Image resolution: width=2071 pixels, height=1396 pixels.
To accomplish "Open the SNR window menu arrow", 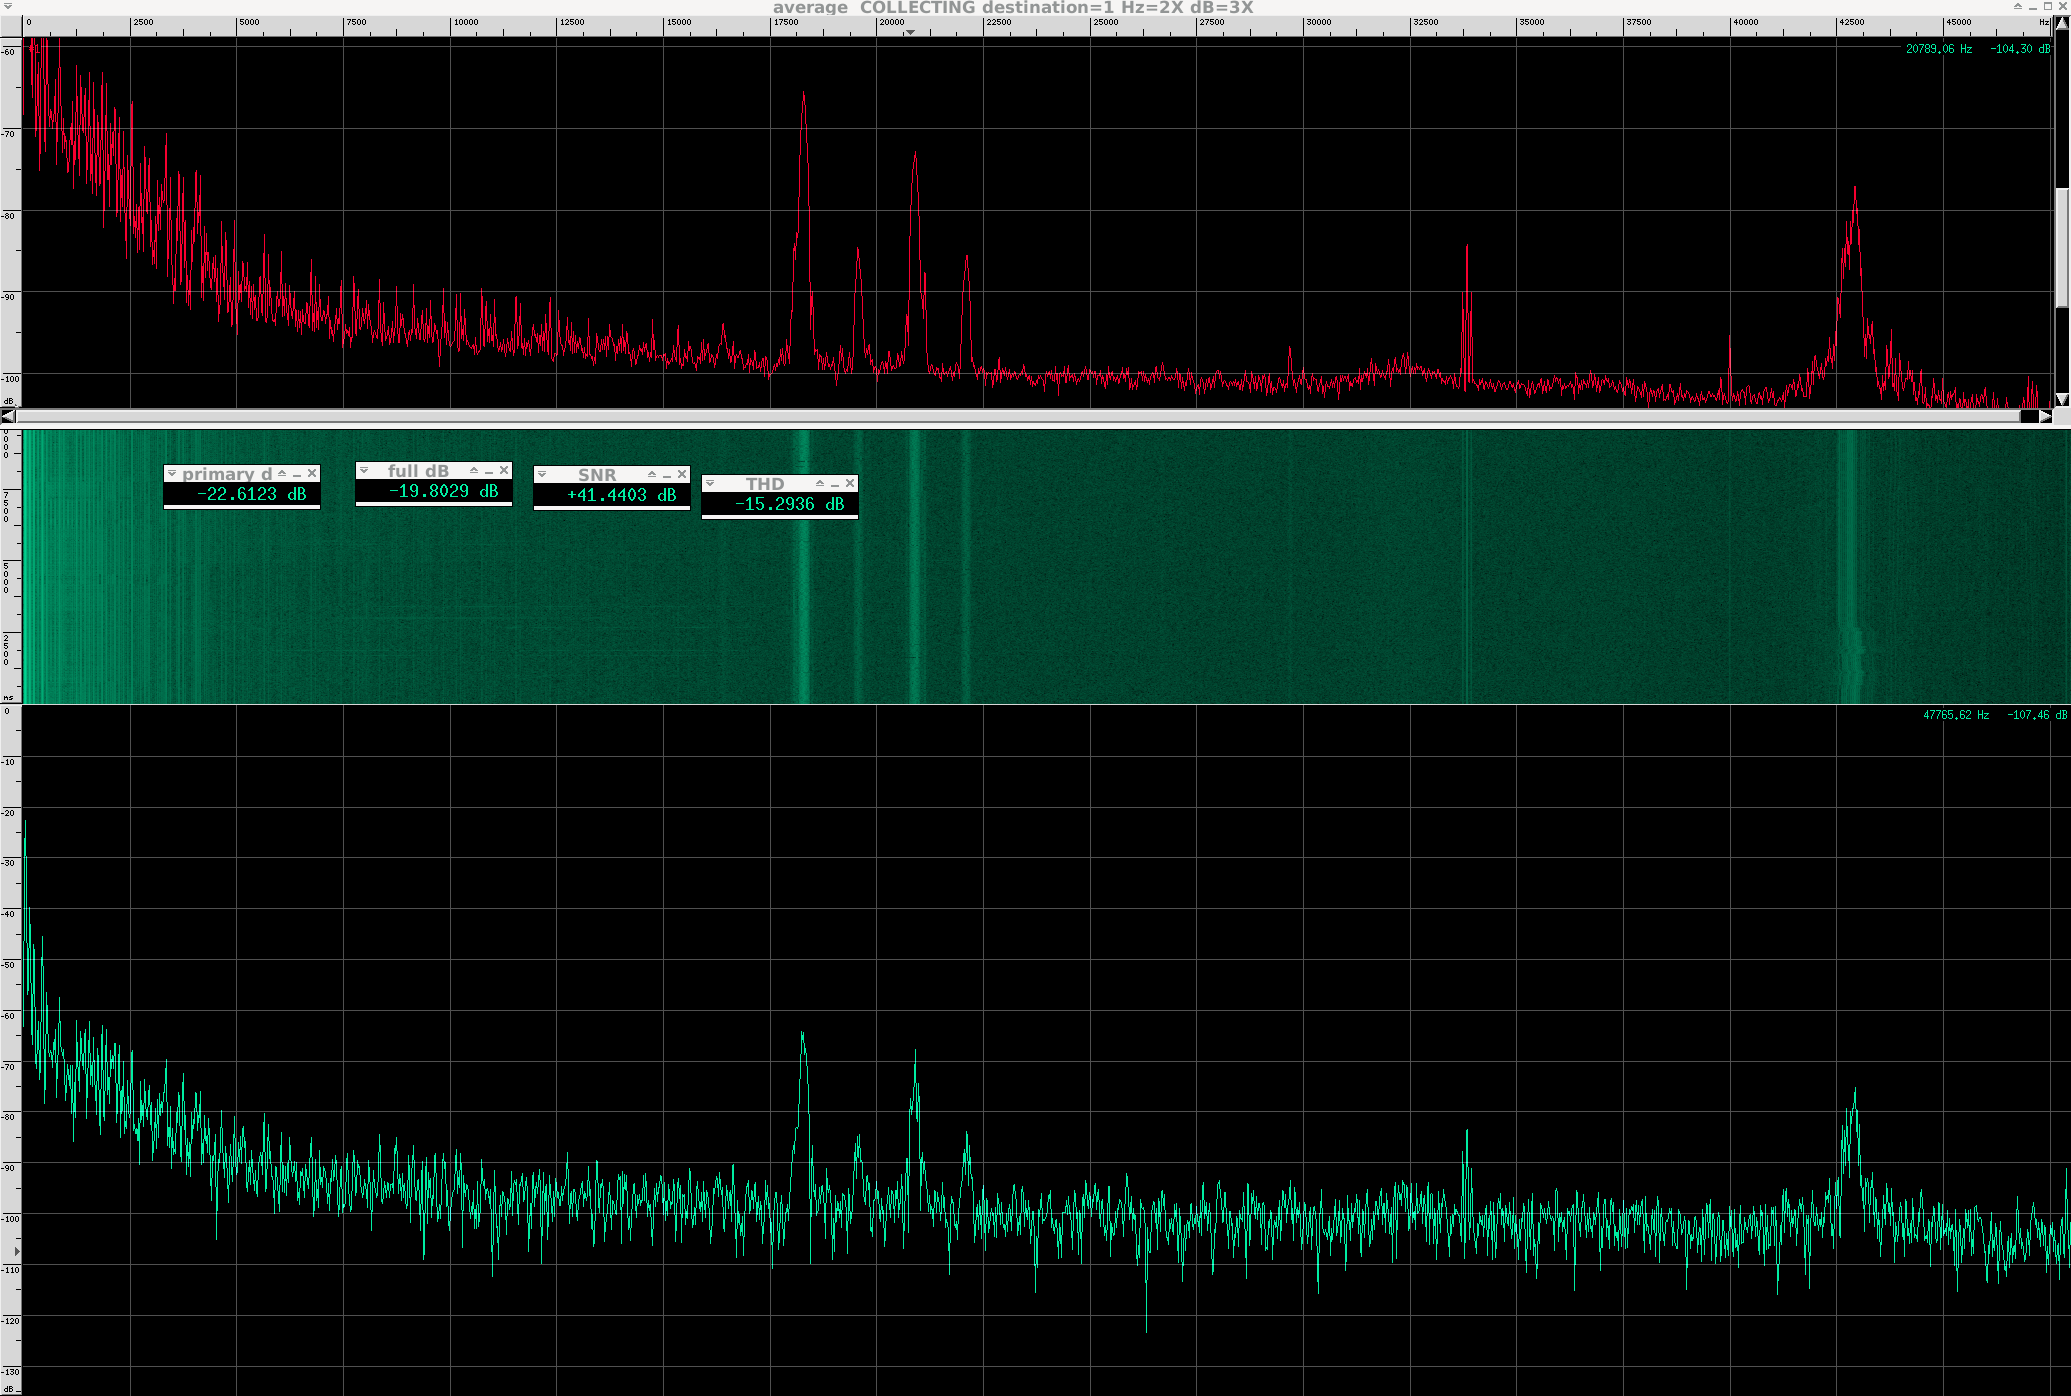I will coord(542,475).
